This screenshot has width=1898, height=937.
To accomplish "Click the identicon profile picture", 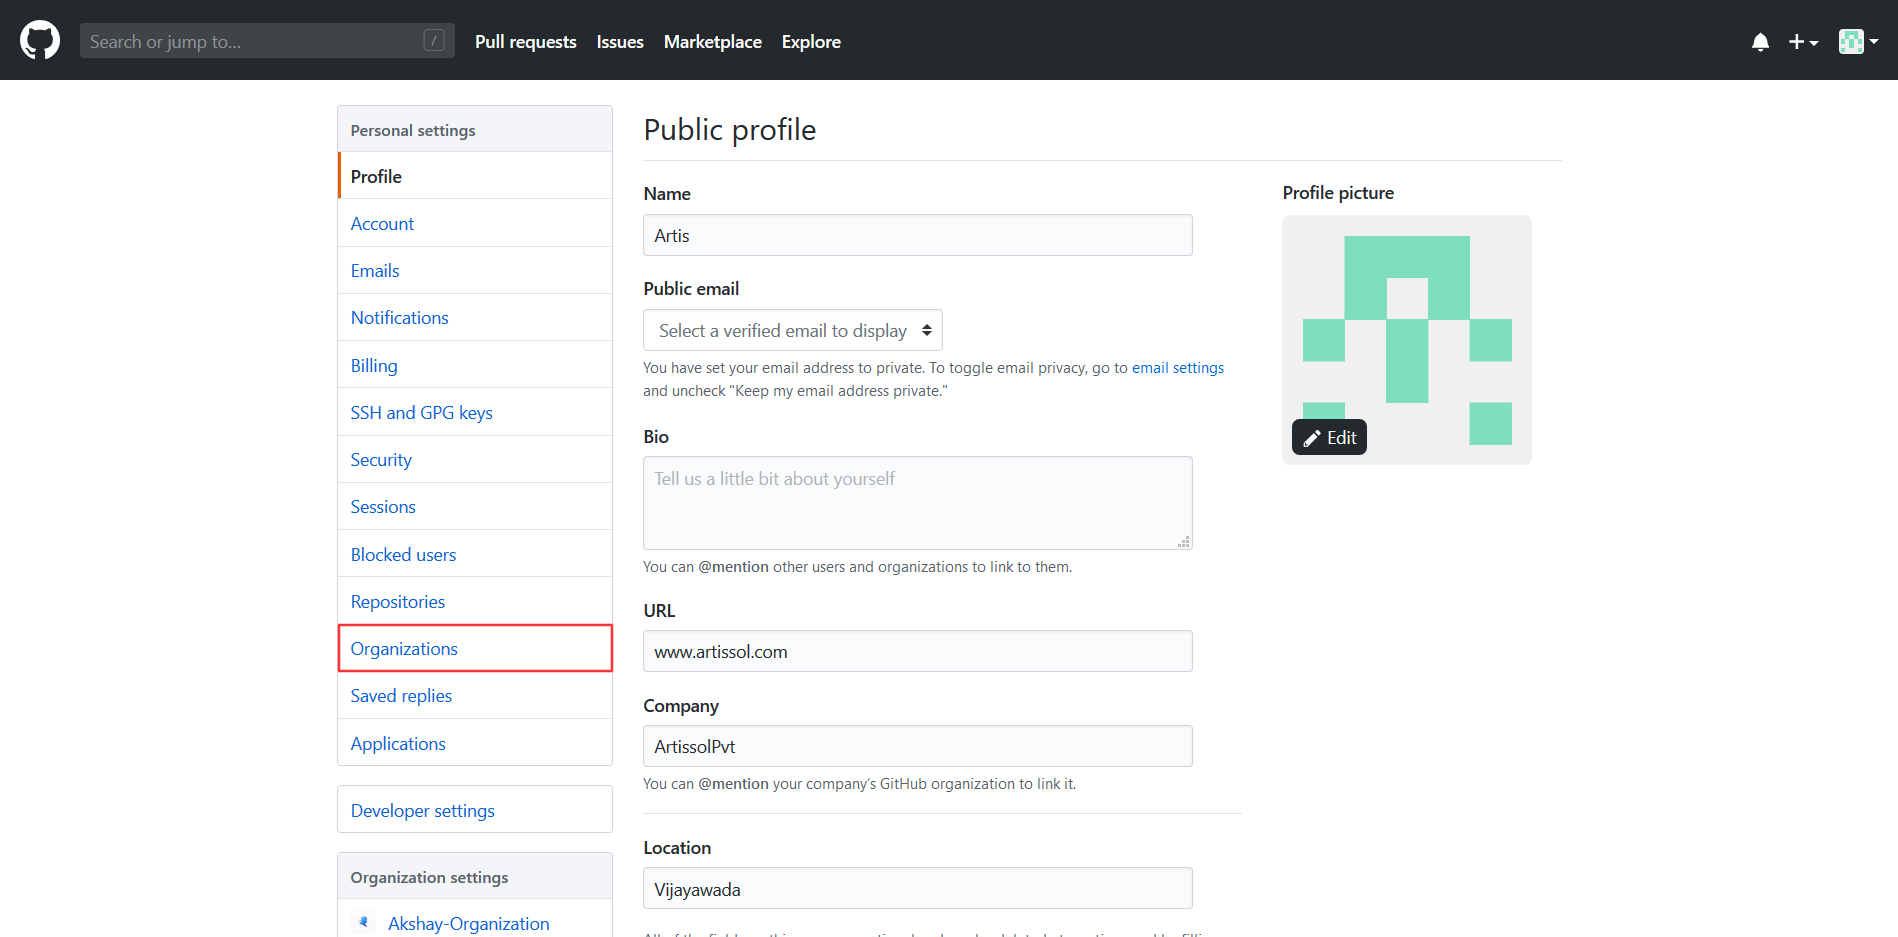I will point(1407,340).
